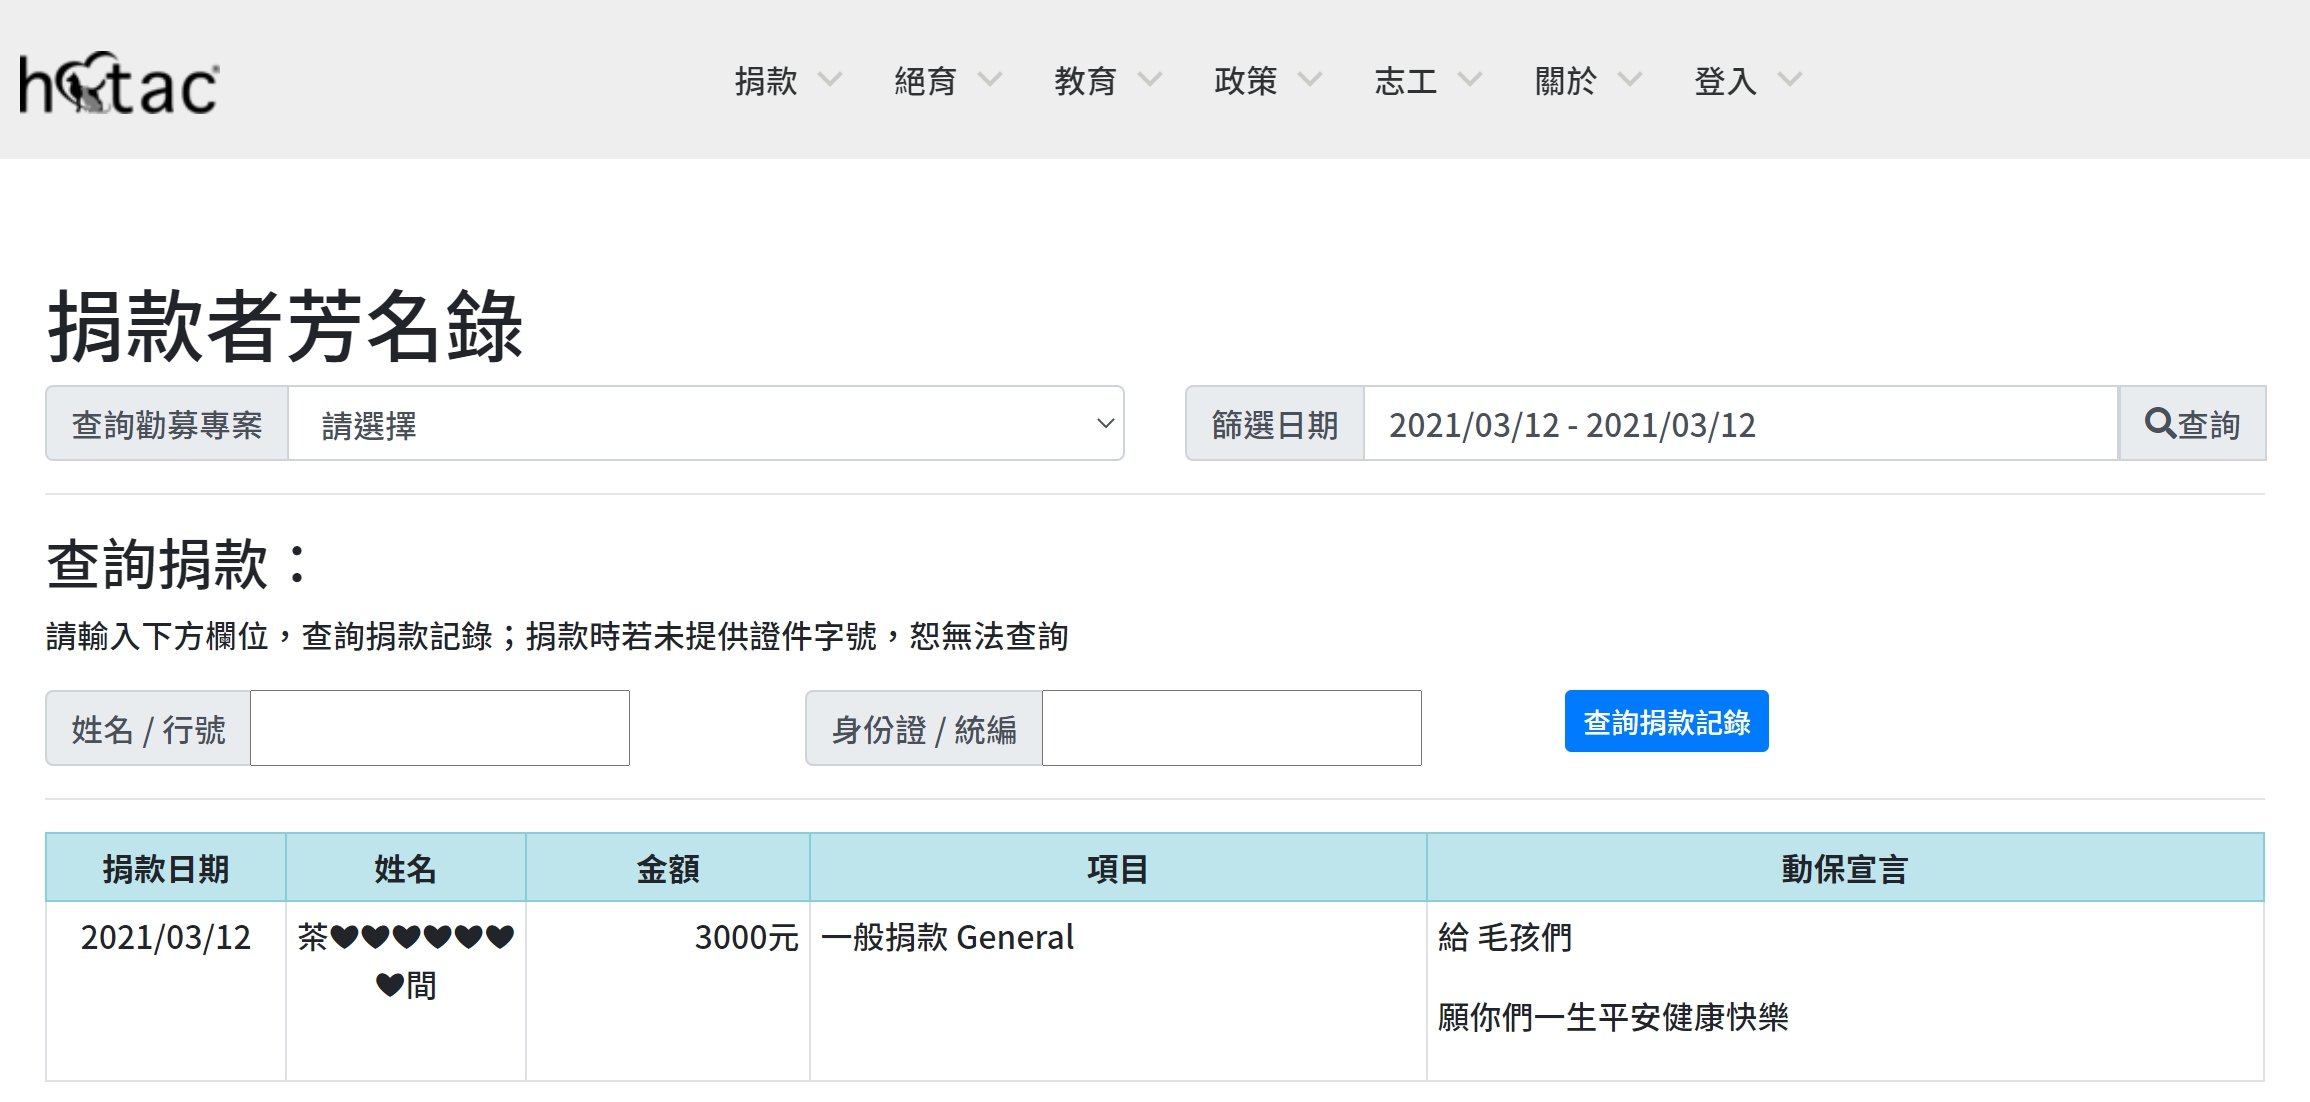
Task: Open the 關於 menu
Action: point(1566,80)
